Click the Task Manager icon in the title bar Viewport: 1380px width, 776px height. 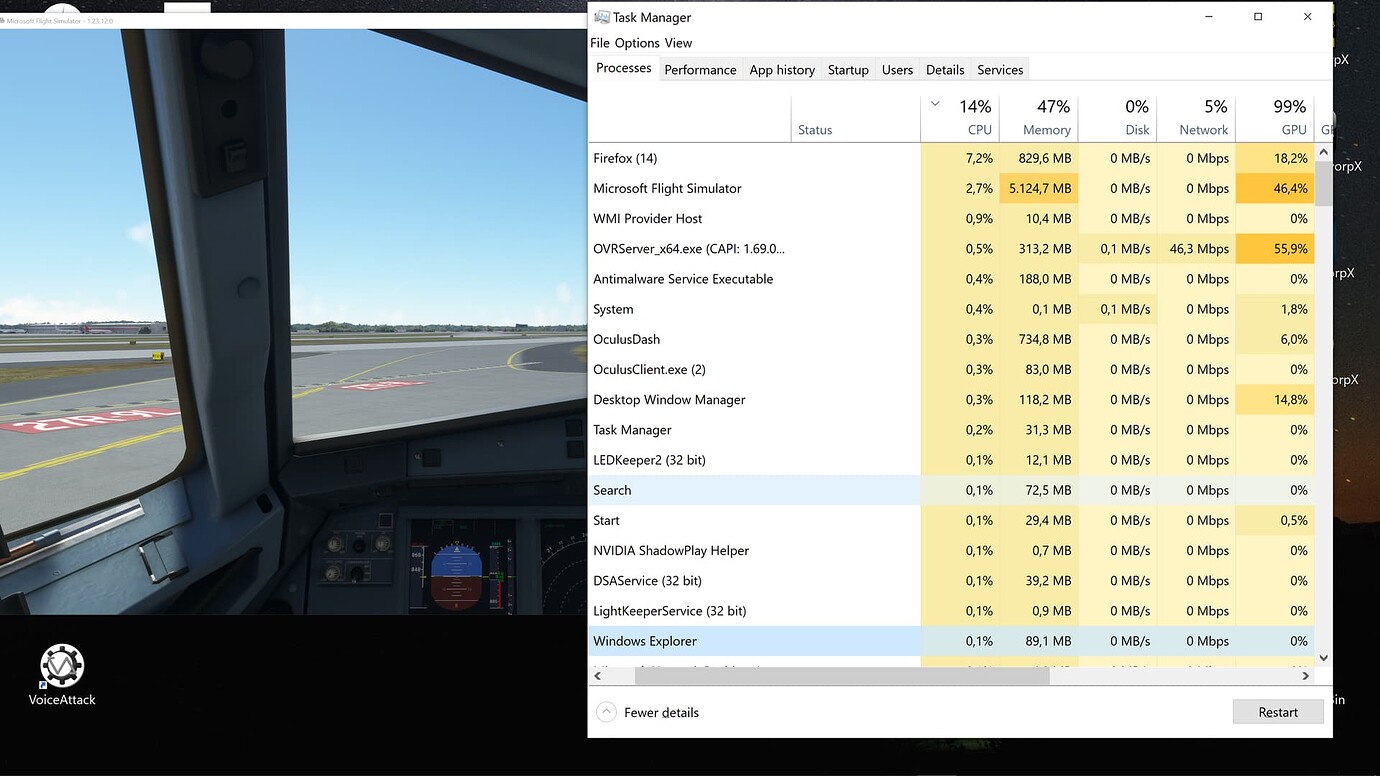pyautogui.click(x=601, y=17)
